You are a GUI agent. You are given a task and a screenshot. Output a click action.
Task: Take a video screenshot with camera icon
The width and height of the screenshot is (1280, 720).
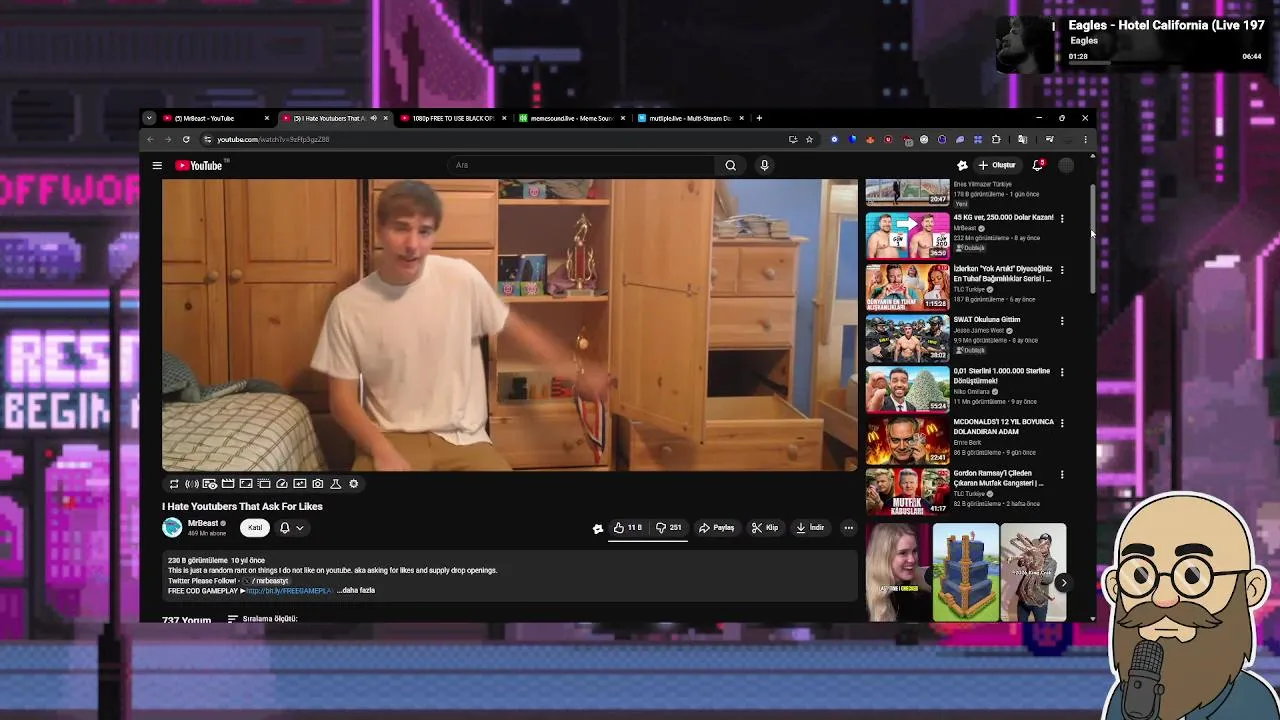pyautogui.click(x=318, y=484)
